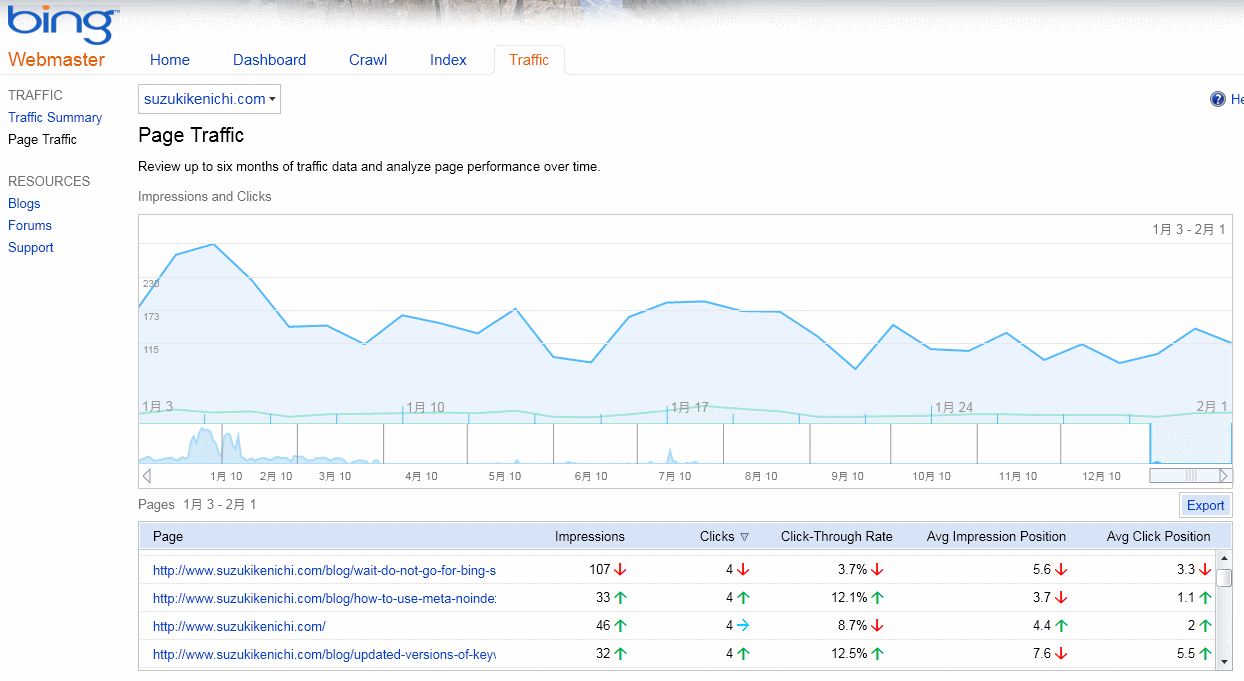Visit the Support link in the sidebar

(x=31, y=247)
